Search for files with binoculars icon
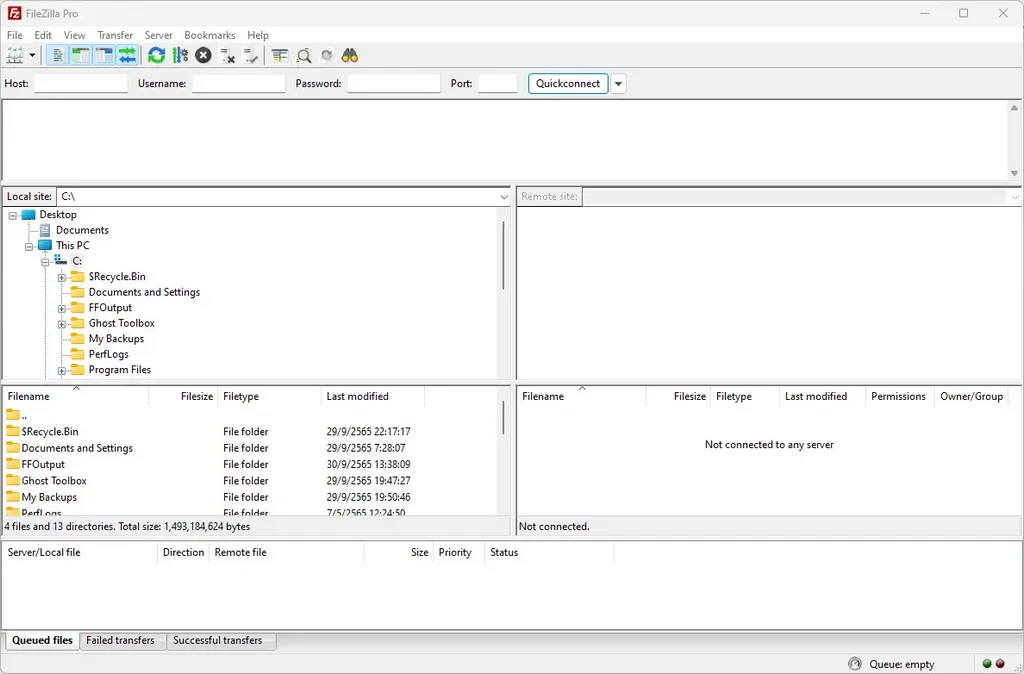This screenshot has width=1024, height=674. tap(350, 56)
